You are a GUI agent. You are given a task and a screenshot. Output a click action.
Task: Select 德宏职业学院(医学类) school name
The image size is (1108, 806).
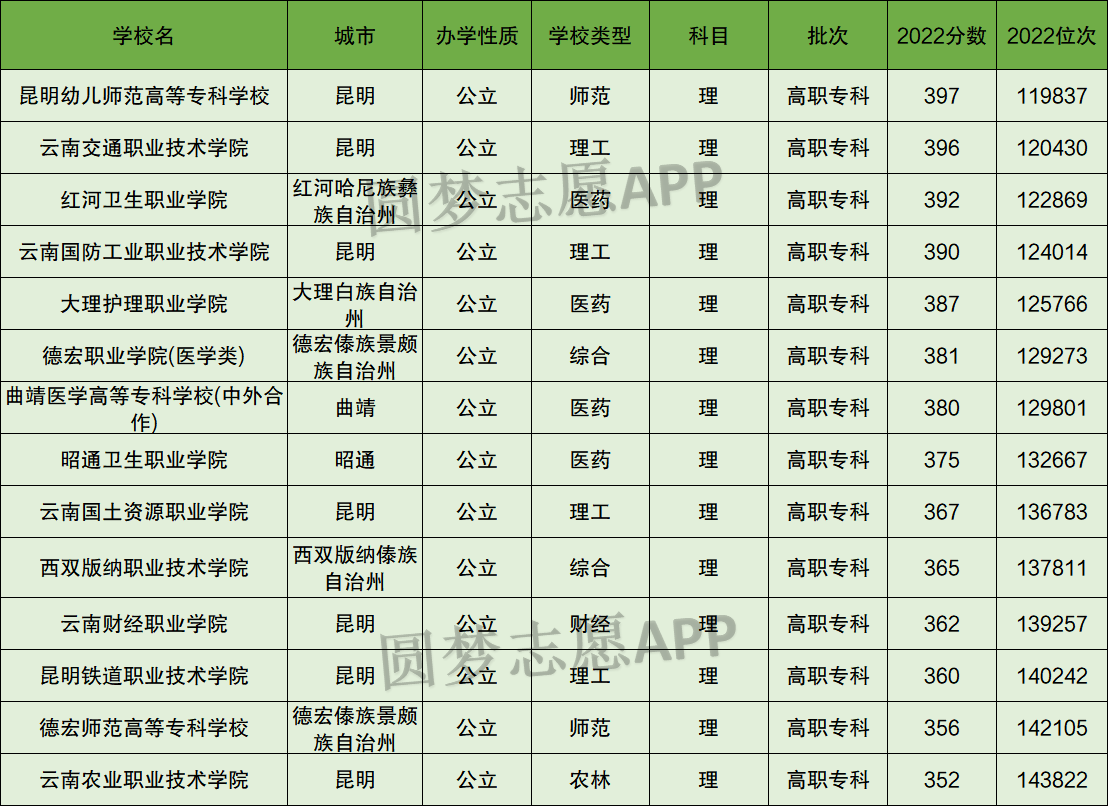coord(144,356)
